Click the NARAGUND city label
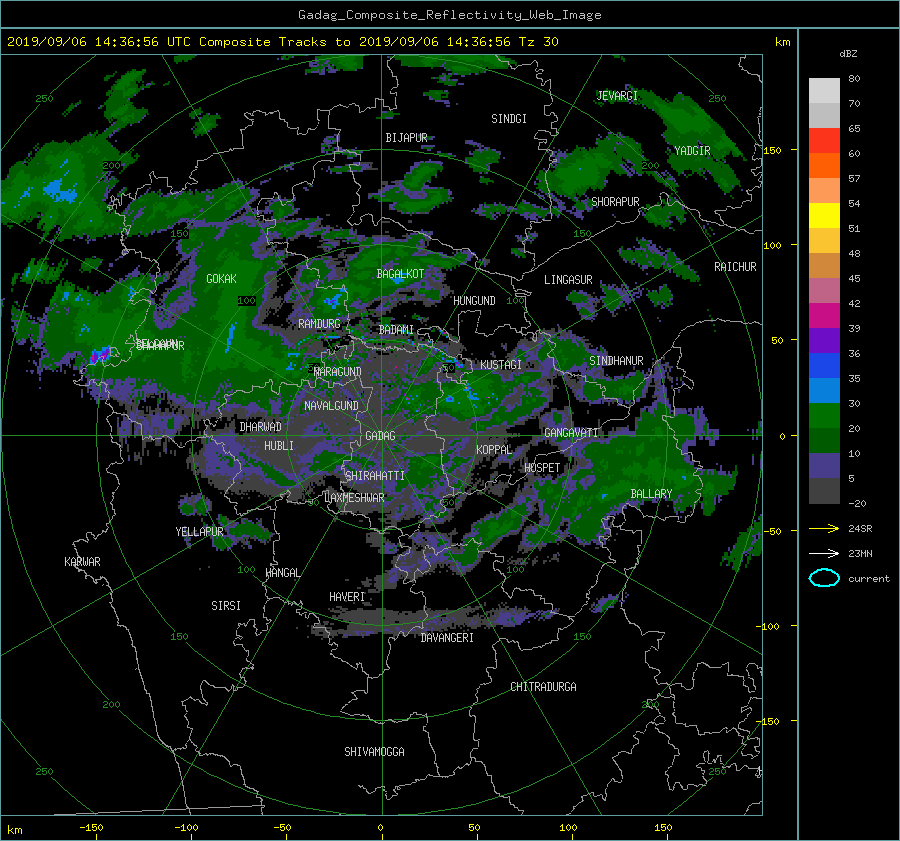Image resolution: width=900 pixels, height=841 pixels. [x=338, y=372]
